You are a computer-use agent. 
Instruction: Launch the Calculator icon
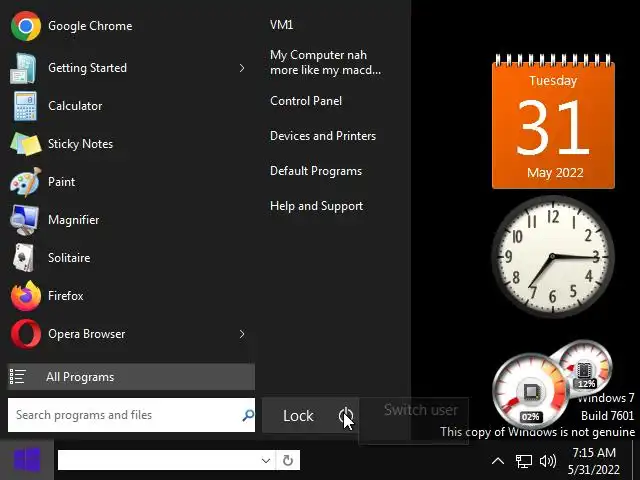pos(25,106)
